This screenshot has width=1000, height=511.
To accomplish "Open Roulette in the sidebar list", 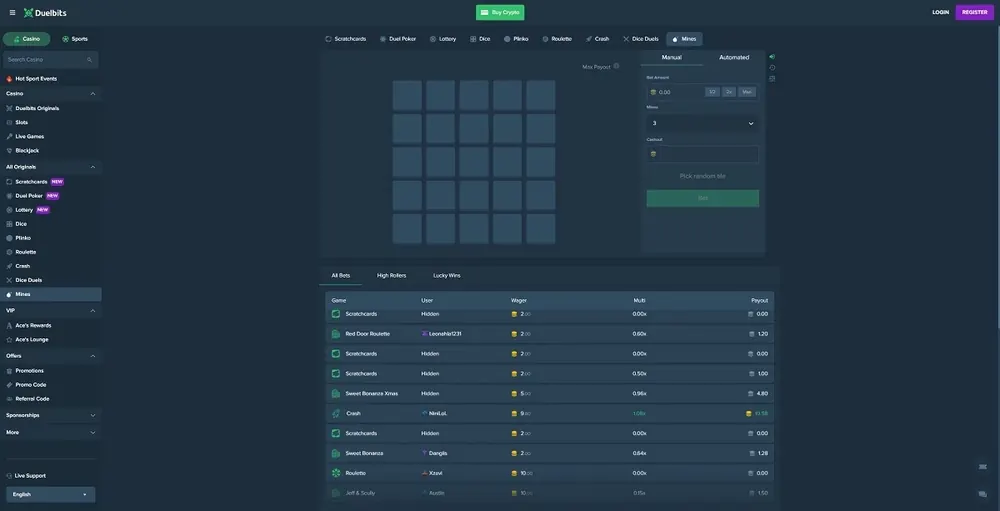I will [26, 252].
